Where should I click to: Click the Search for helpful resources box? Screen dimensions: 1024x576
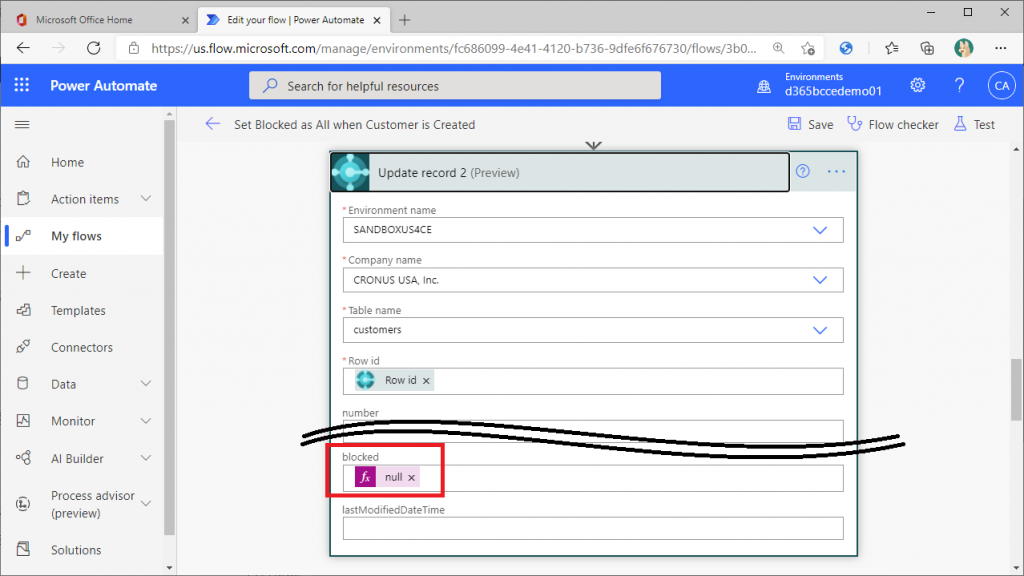coord(455,86)
